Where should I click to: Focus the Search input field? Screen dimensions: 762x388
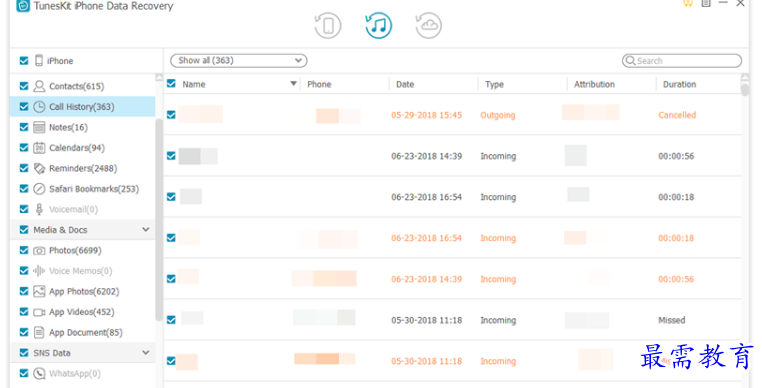tap(682, 61)
